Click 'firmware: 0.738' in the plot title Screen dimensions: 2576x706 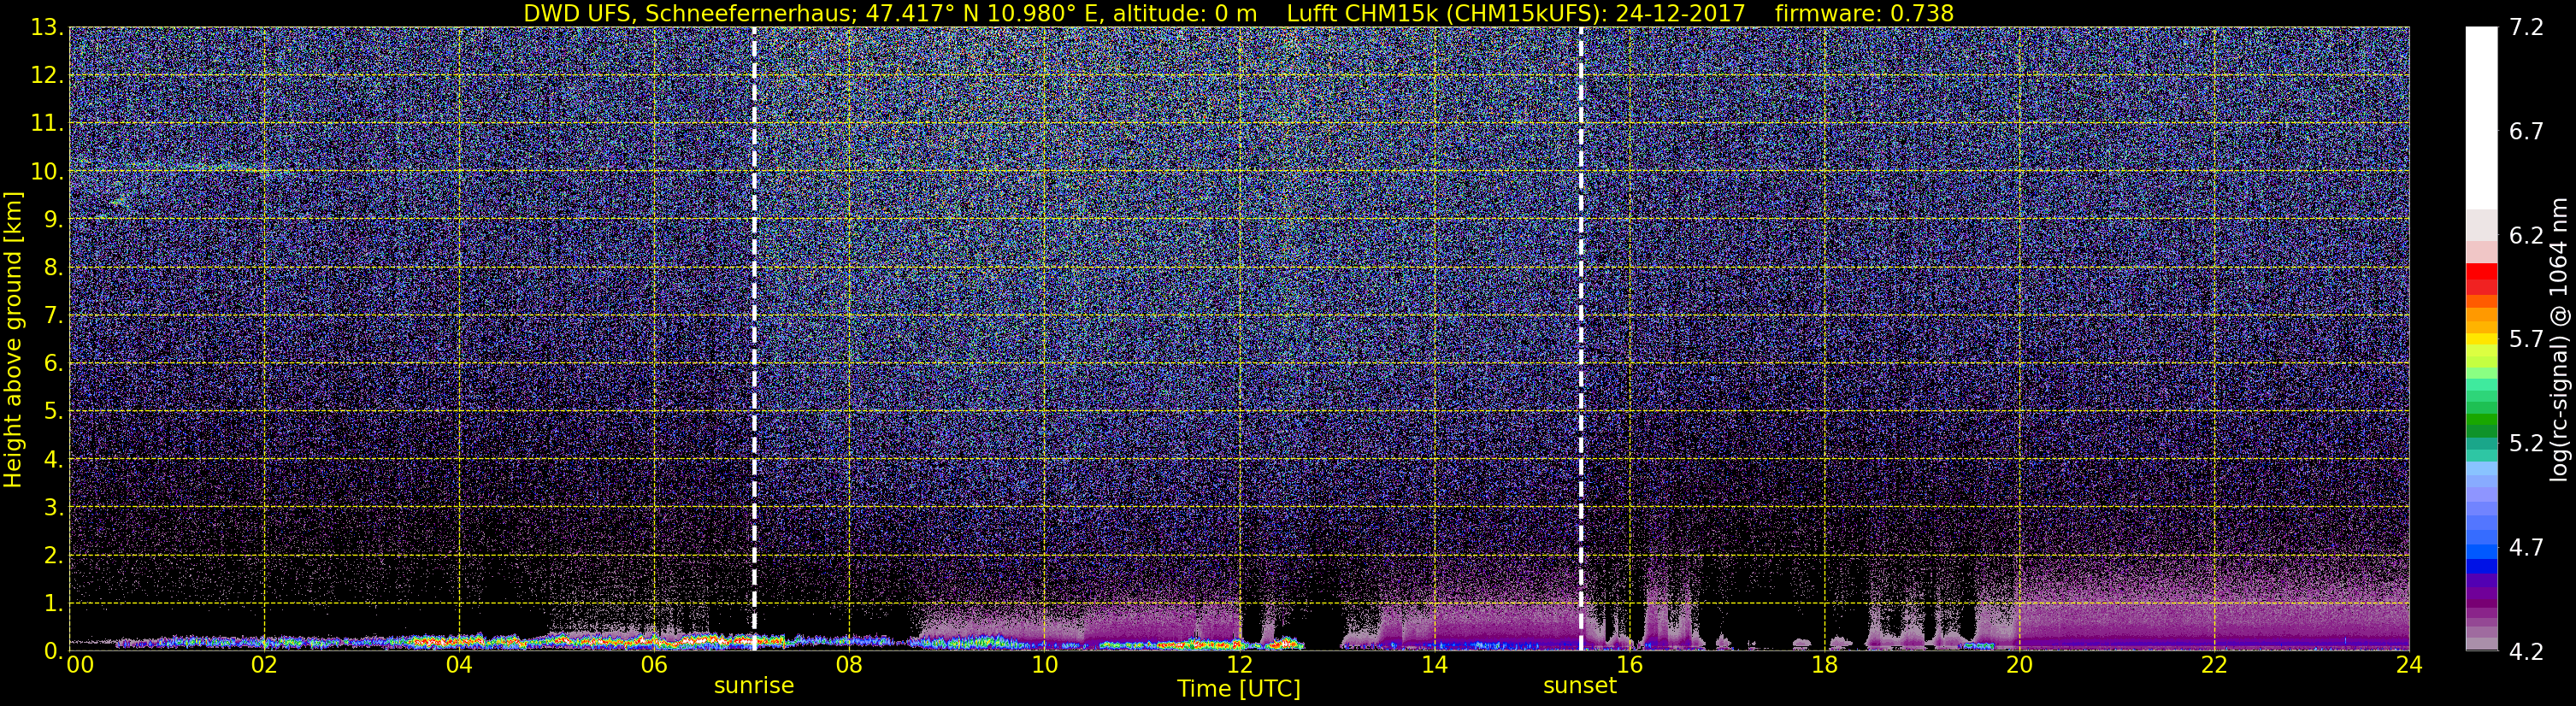(1864, 14)
